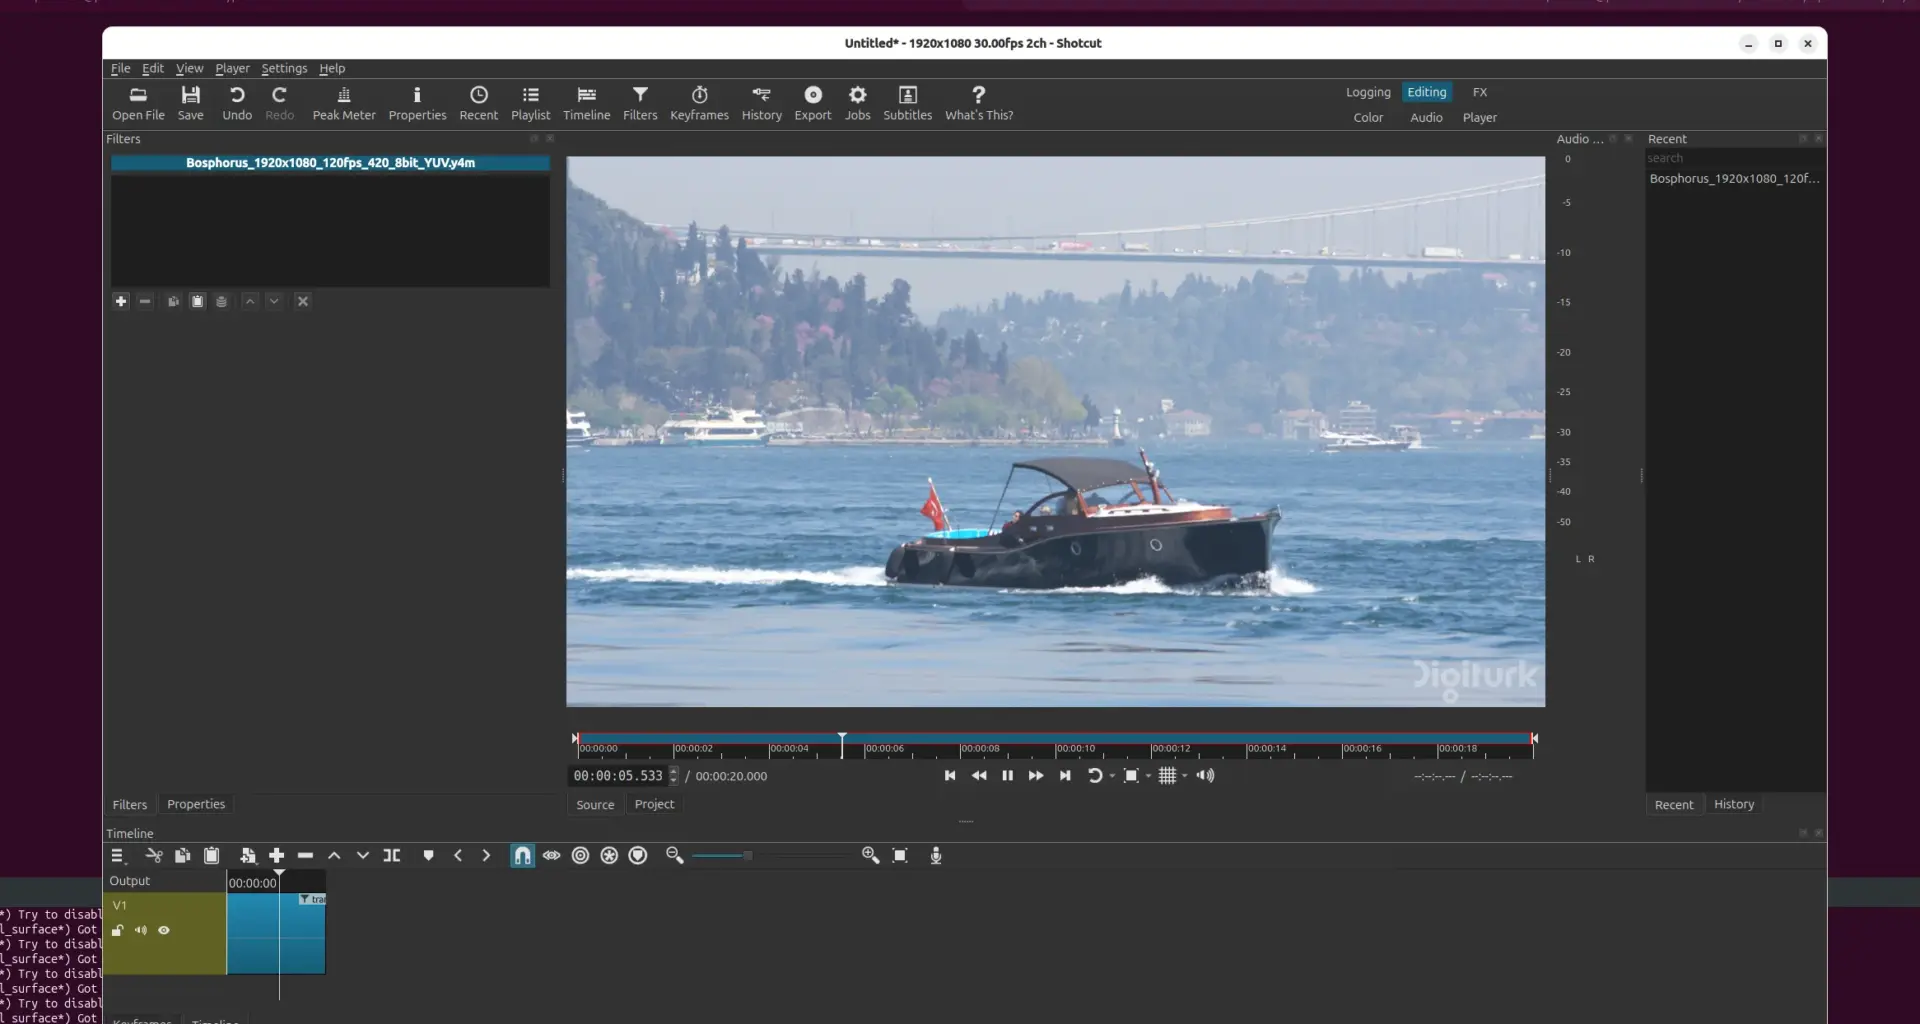Select the Split at Playhead tool
Image resolution: width=1920 pixels, height=1024 pixels.
(x=391, y=855)
